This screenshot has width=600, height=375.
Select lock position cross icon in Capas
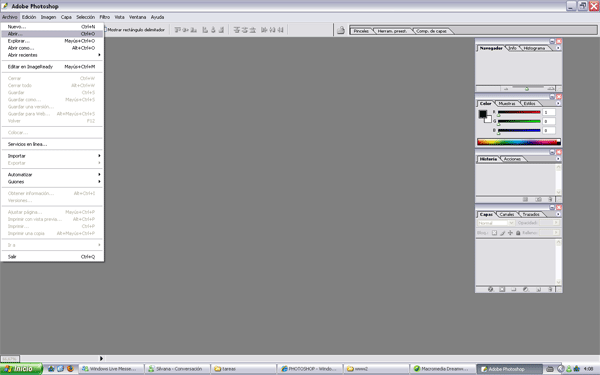pyautogui.click(x=510, y=233)
